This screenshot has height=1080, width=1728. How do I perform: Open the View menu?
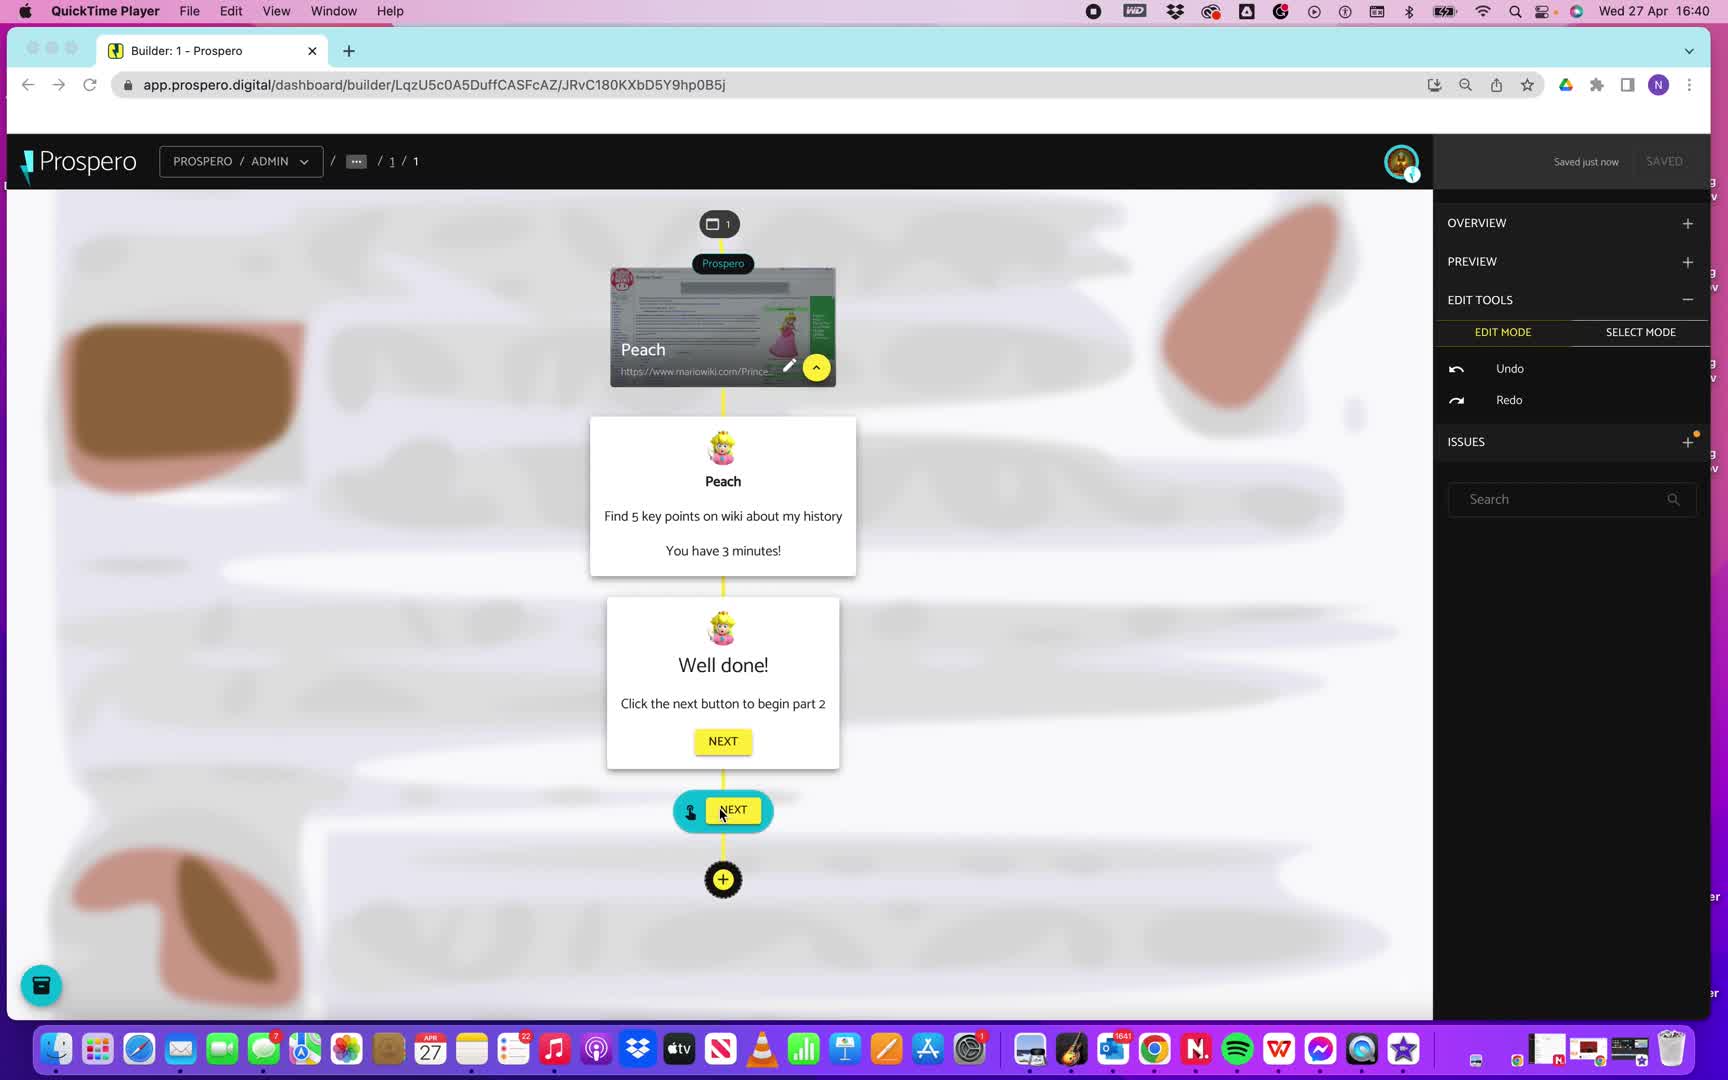276,11
